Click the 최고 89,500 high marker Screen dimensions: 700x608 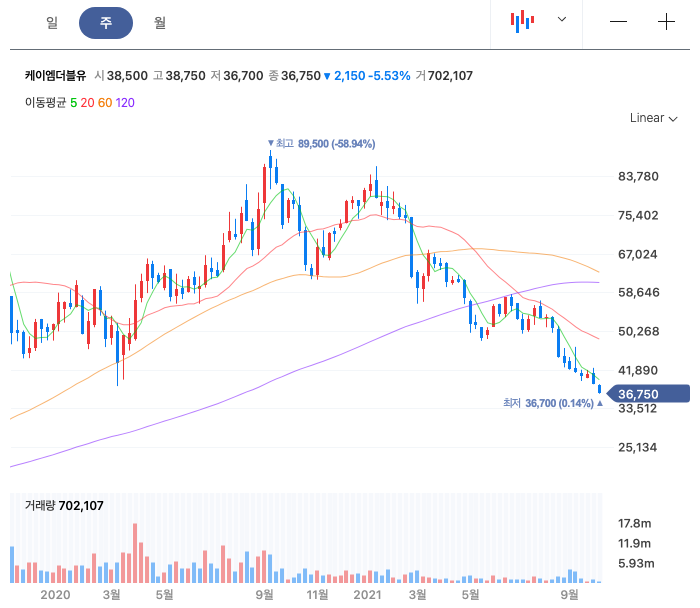pyautogui.click(x=321, y=144)
